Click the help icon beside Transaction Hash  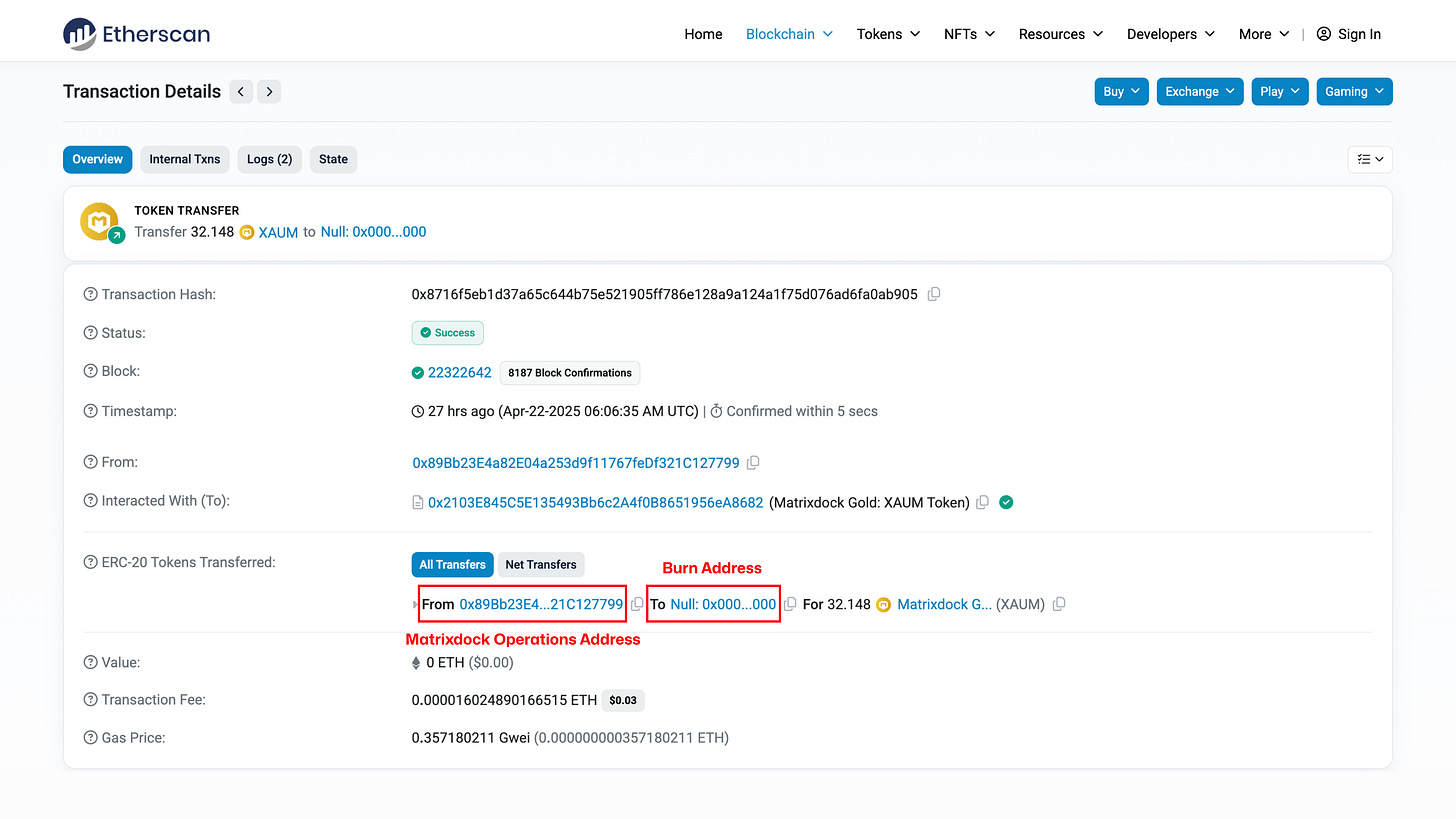90,294
